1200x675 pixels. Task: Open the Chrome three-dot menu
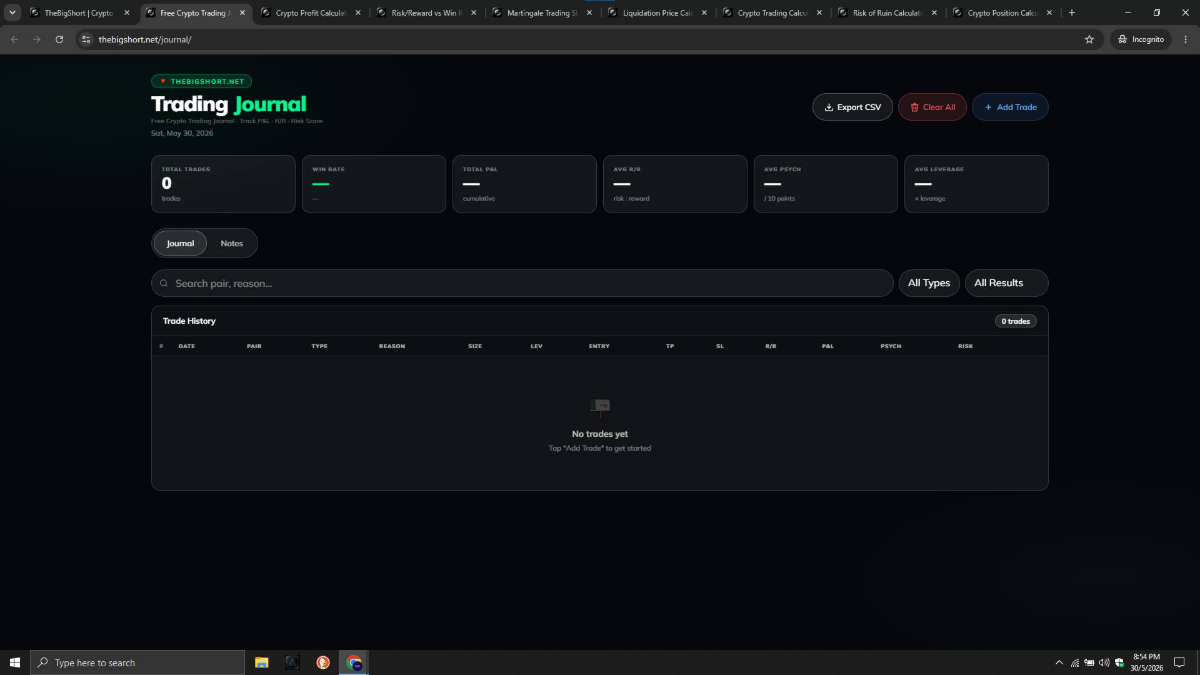tap(1186, 39)
